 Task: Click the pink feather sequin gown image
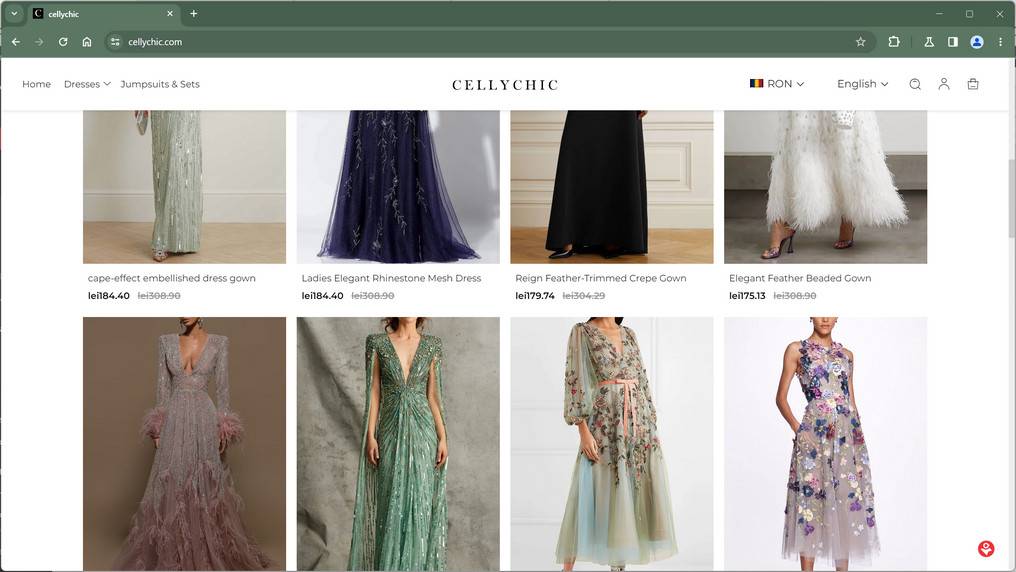(184, 444)
